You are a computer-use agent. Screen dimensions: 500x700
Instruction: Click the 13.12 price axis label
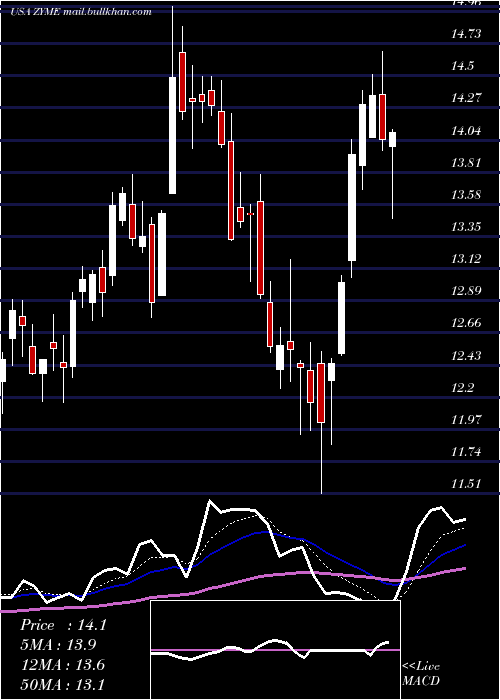[x=466, y=259]
